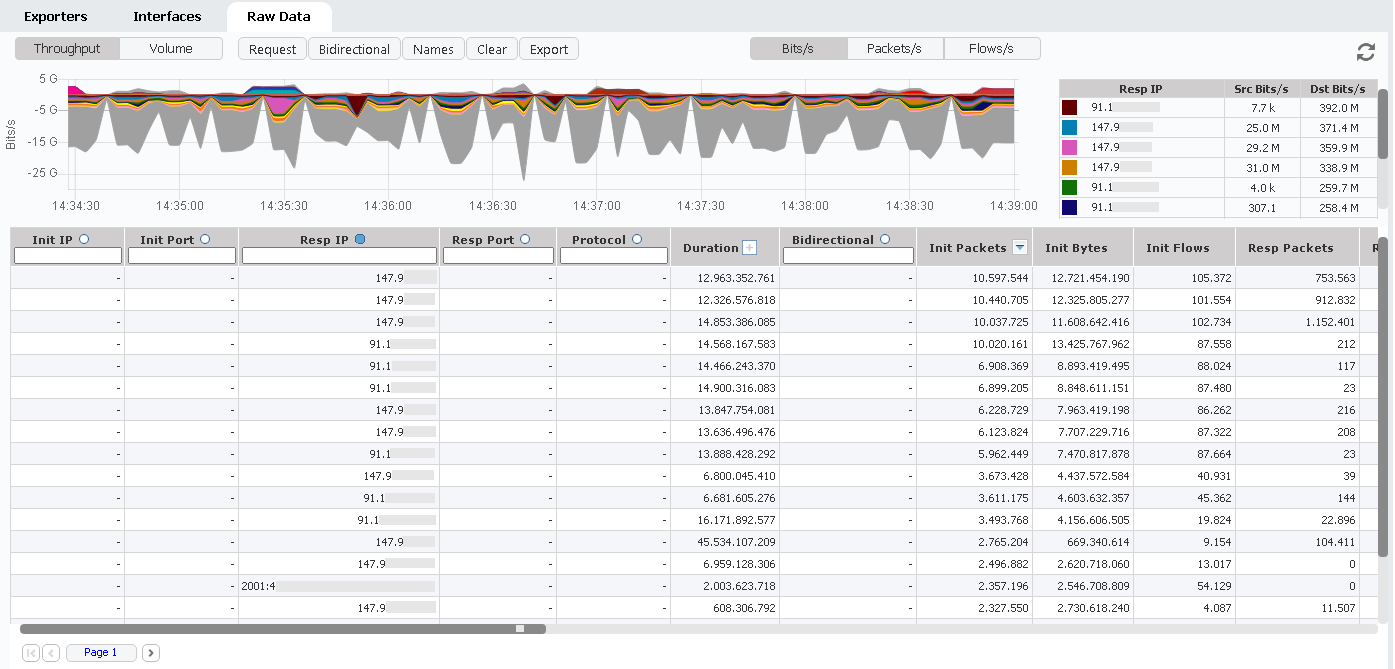Image resolution: width=1395 pixels, height=669 pixels.
Task: Open the Init Packets sort dropdown arrow
Action: [1020, 248]
